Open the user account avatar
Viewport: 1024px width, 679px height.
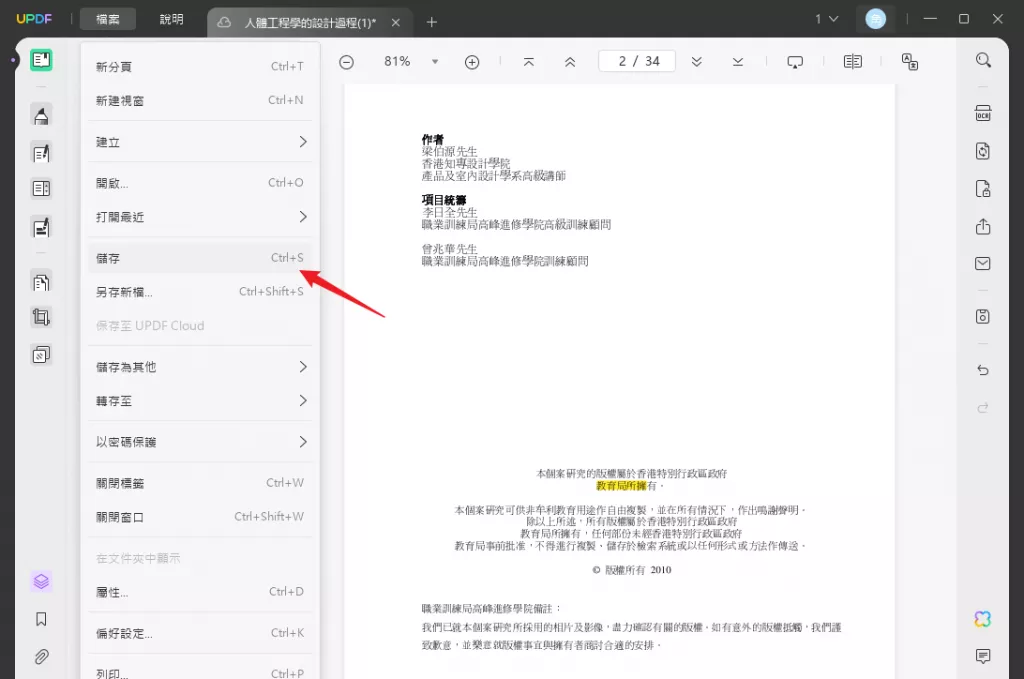875,19
